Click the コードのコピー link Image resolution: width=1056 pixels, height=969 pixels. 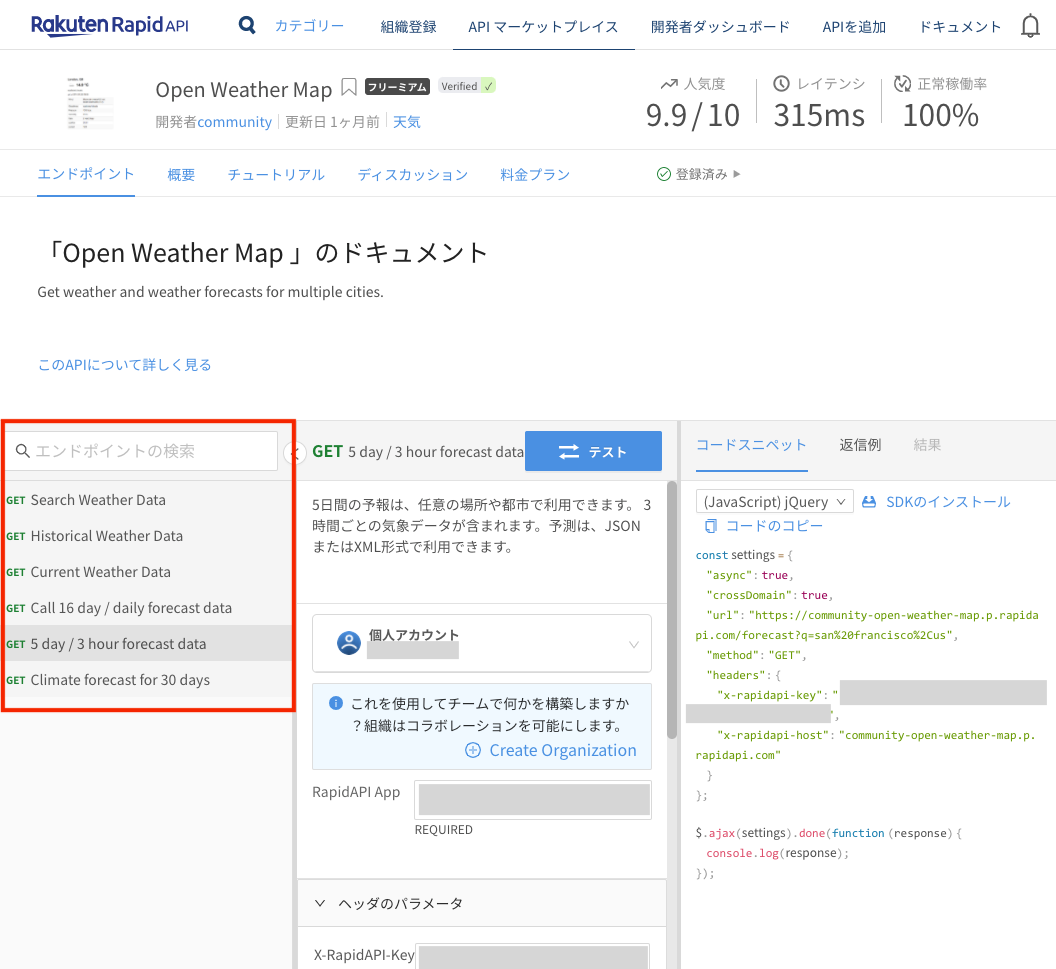(x=774, y=526)
